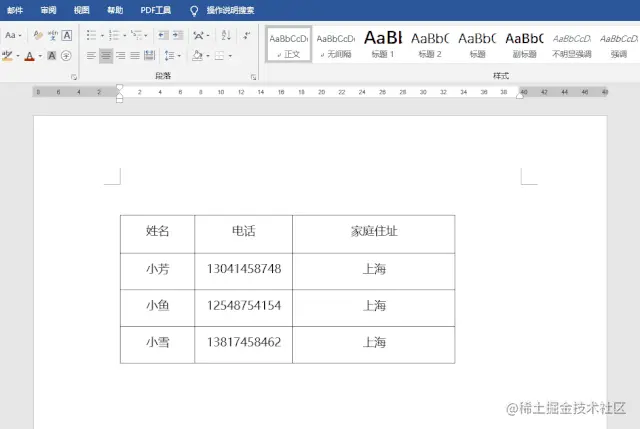Align text left
Viewport: 640px width, 429px height.
click(91, 56)
